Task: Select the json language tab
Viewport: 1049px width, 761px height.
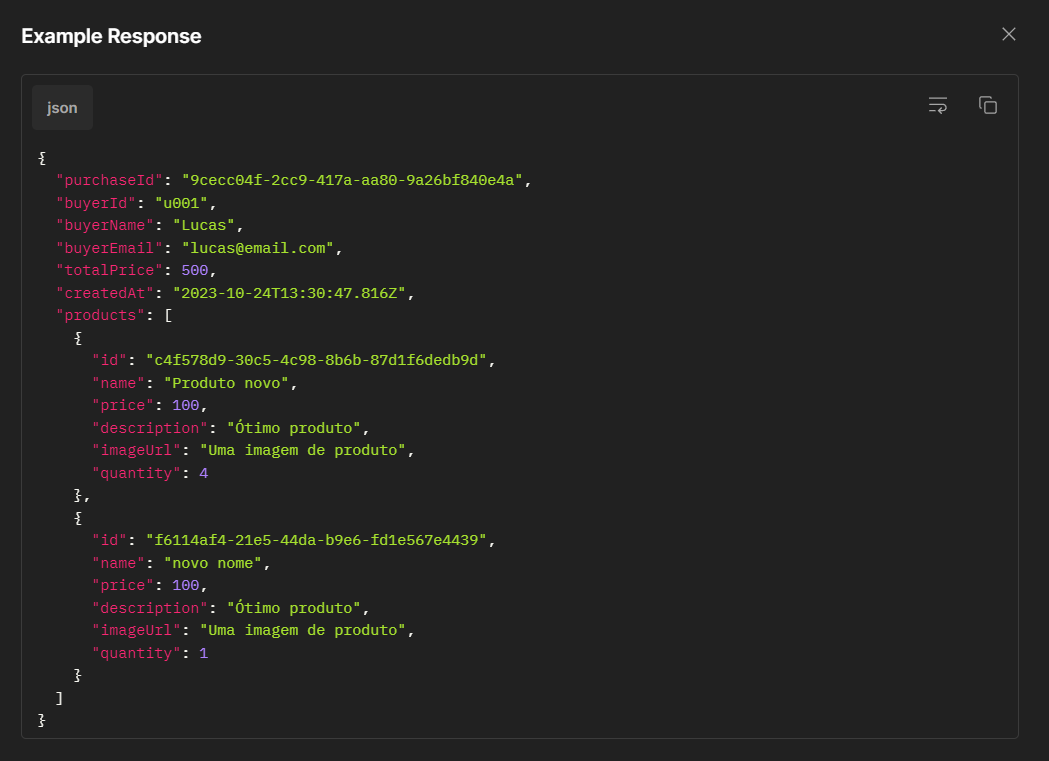Action: pyautogui.click(x=61, y=107)
